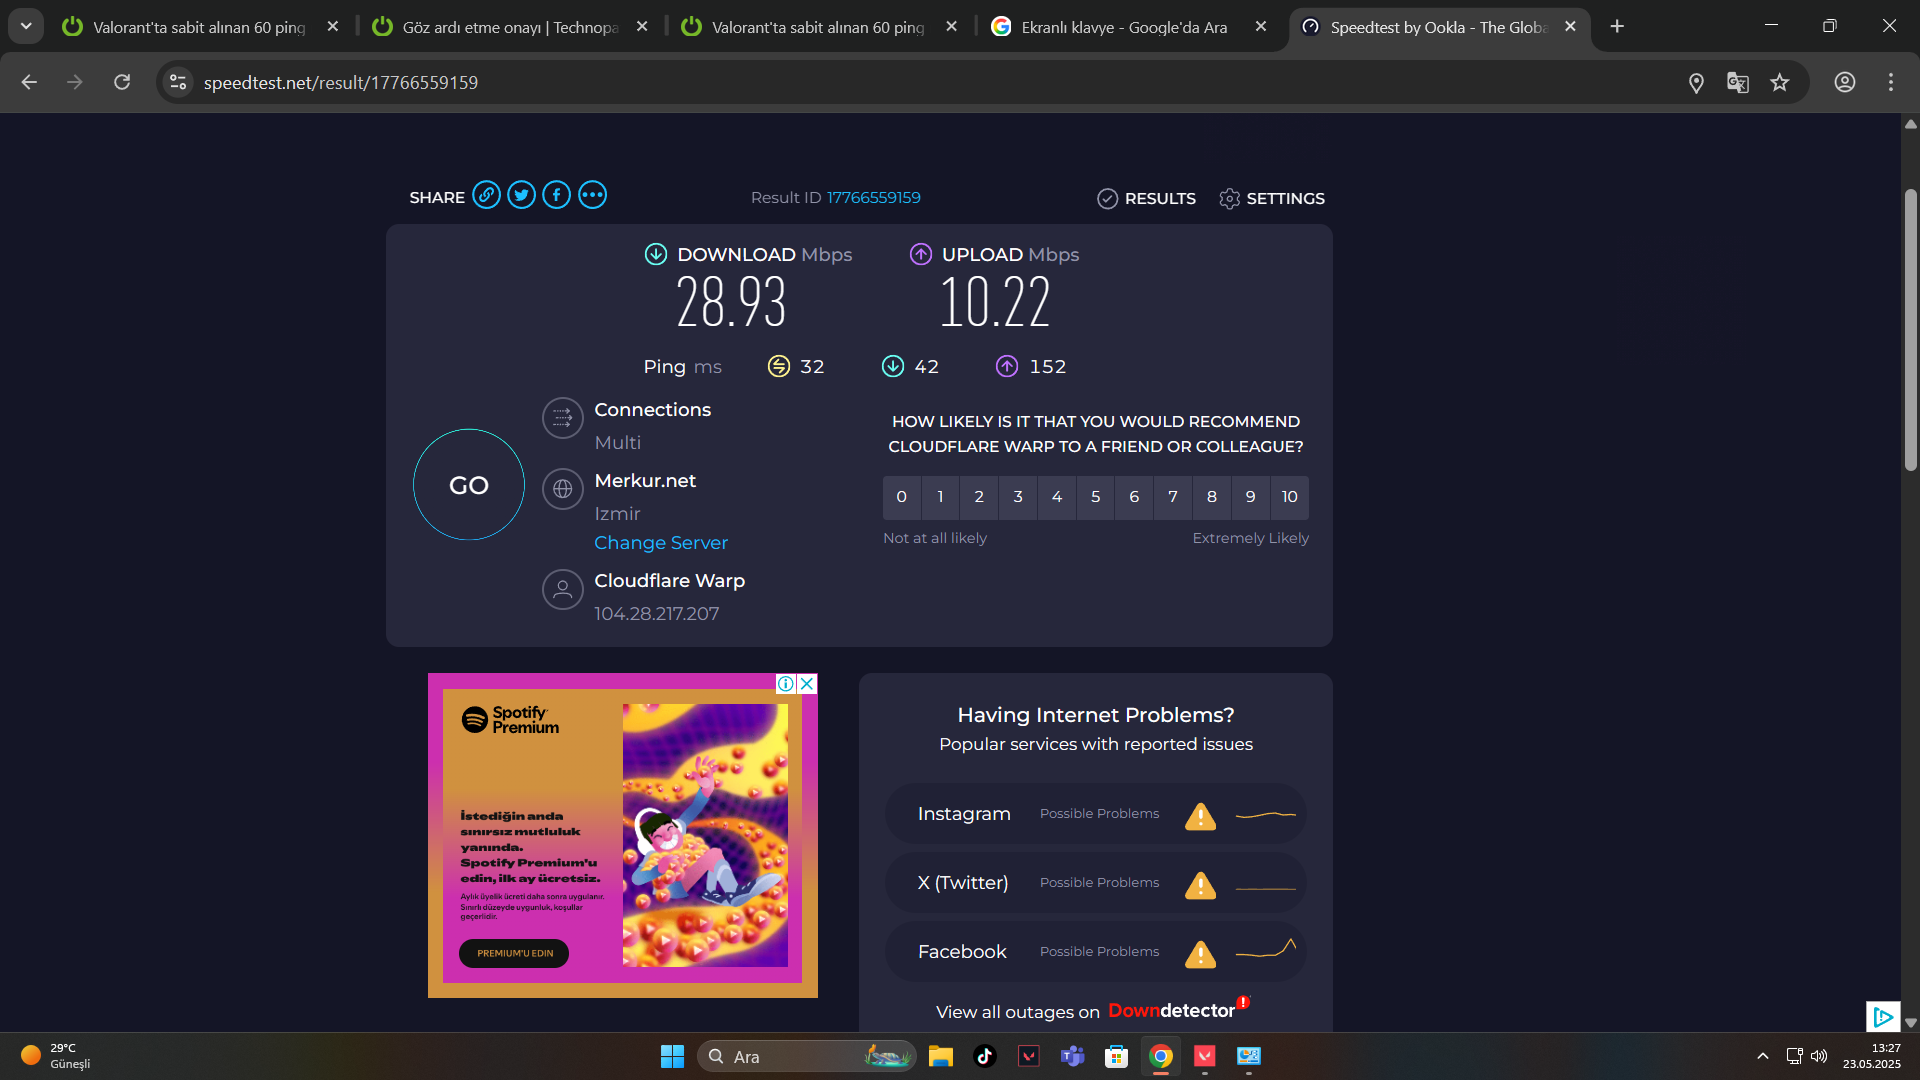Open the Results checkmark icon
The width and height of the screenshot is (1920, 1080).
(1107, 199)
